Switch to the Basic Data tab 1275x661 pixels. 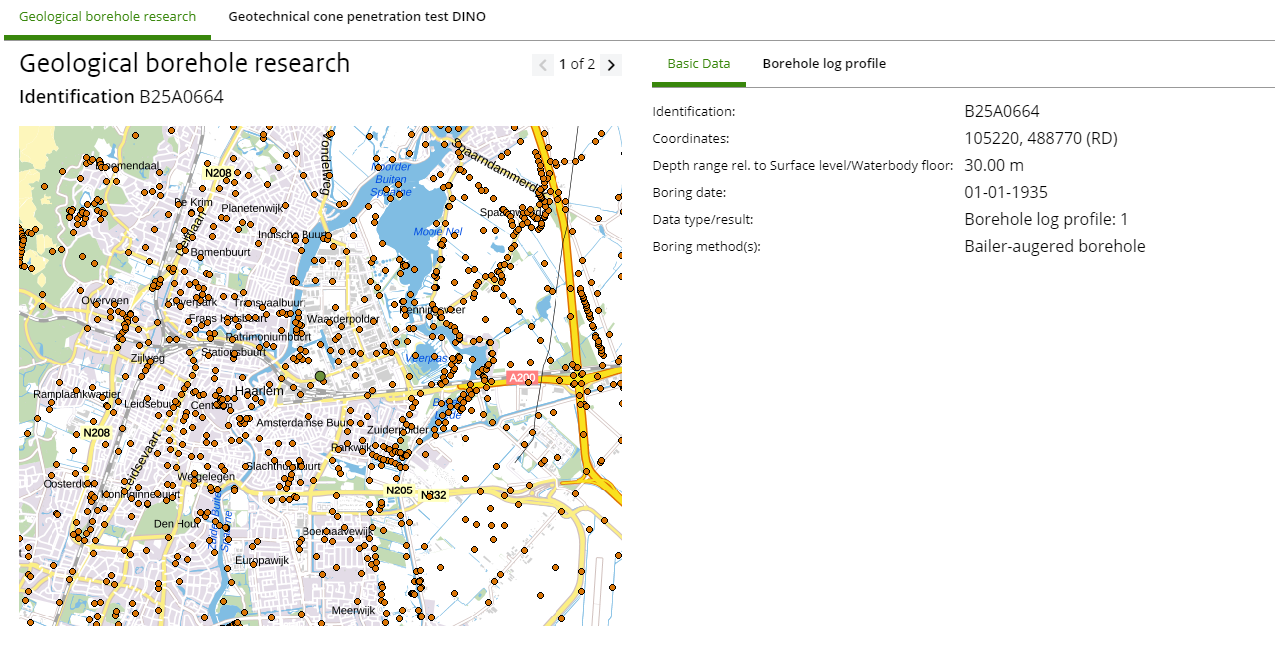(x=698, y=64)
